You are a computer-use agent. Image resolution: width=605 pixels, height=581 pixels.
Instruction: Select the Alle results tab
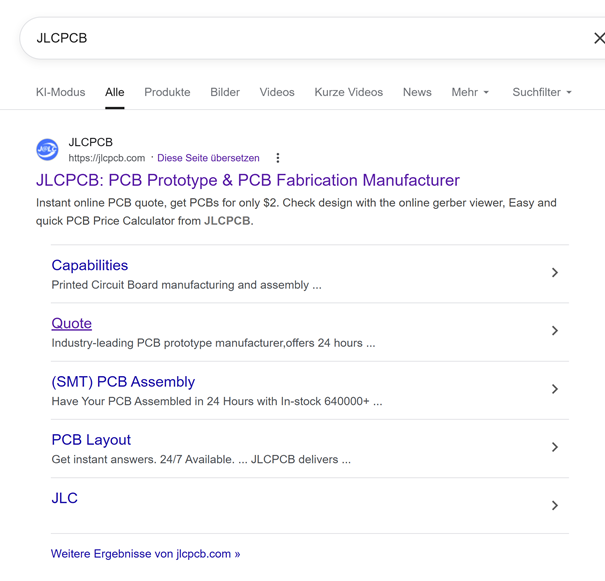coord(115,92)
